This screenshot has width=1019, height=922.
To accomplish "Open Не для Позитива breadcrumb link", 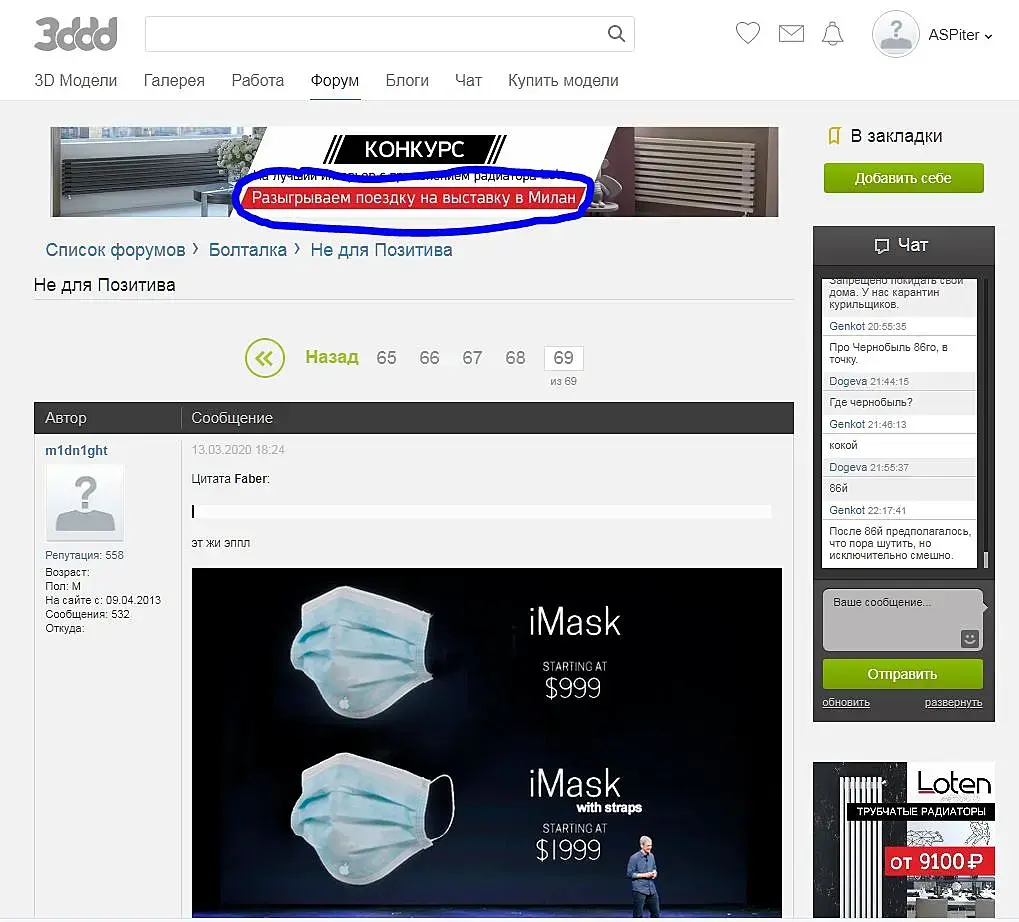I will pyautogui.click(x=381, y=250).
